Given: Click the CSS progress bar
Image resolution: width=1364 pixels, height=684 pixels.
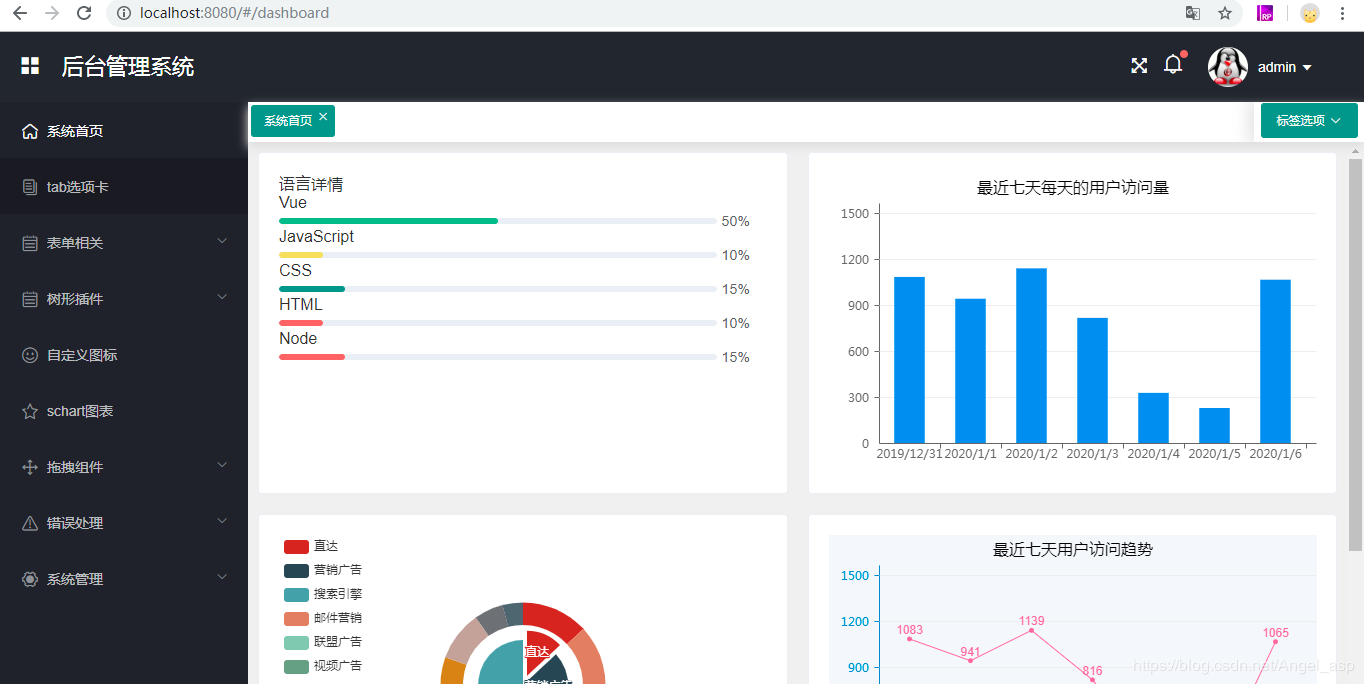Looking at the screenshot, I should [498, 289].
